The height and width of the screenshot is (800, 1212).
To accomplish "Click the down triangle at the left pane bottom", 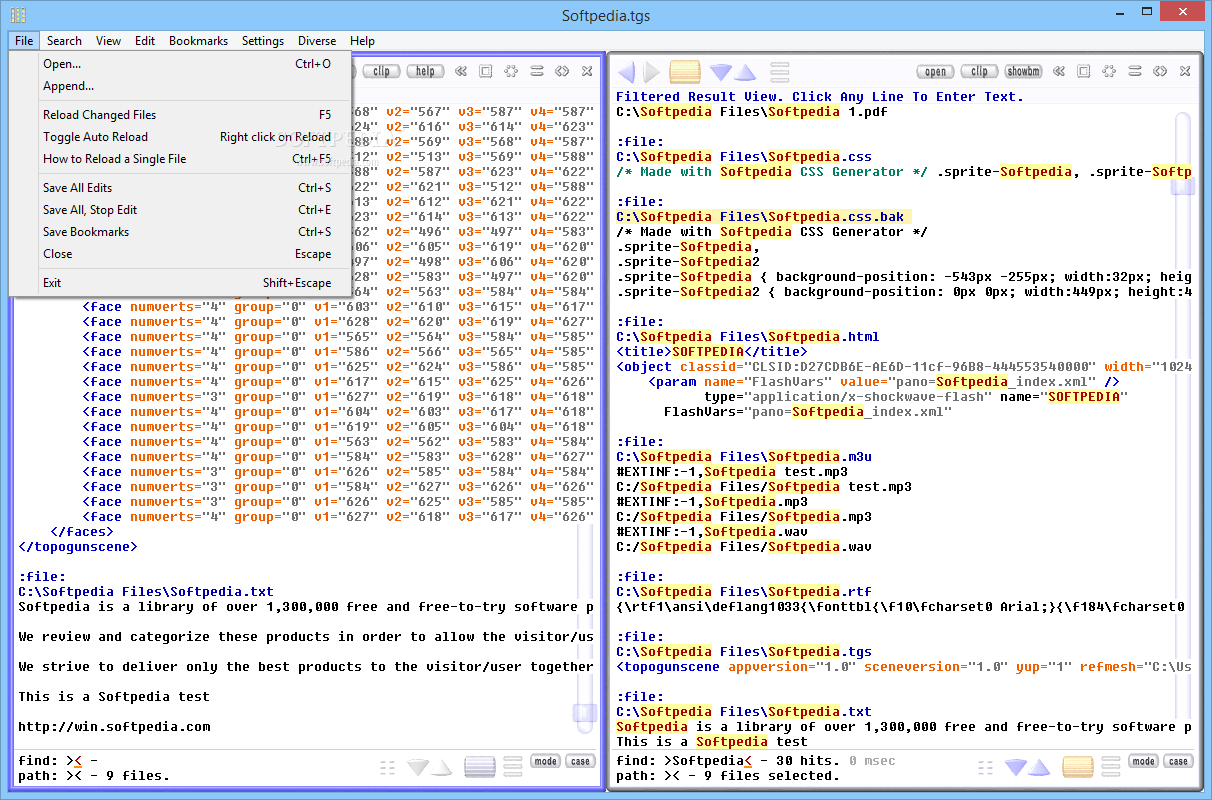I will 418,767.
